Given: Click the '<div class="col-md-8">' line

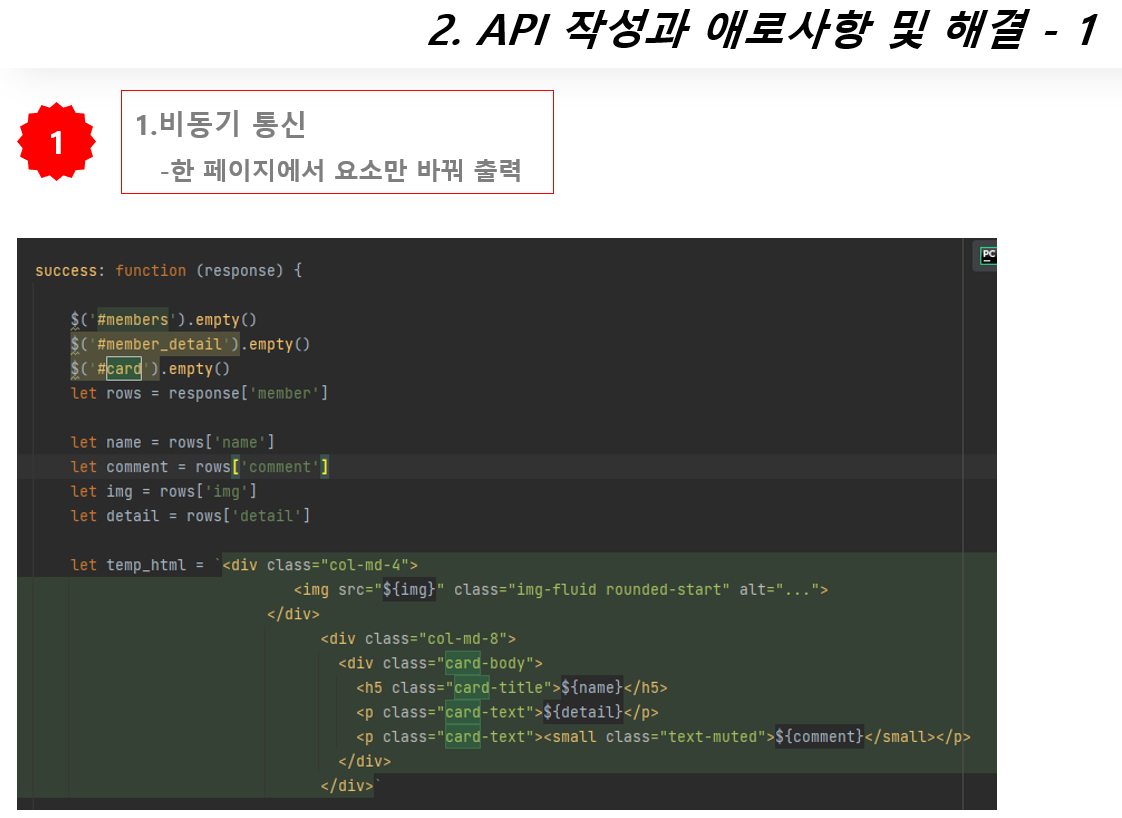Looking at the screenshot, I should (x=418, y=638).
